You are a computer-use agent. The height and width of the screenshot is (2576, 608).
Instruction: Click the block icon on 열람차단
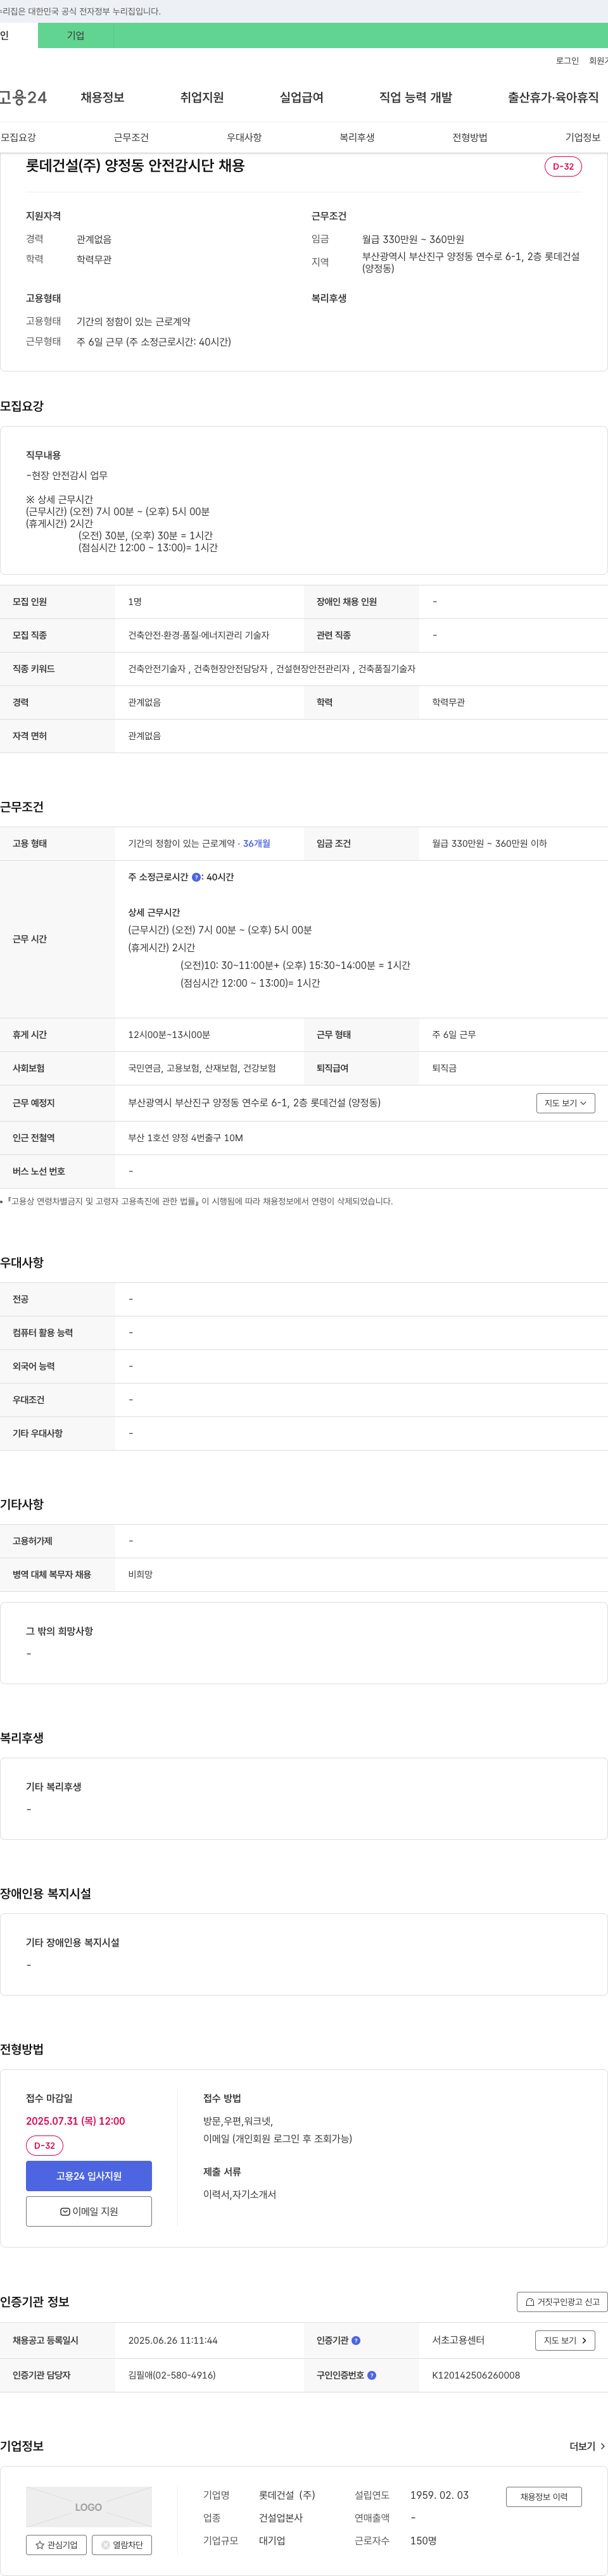point(106,2545)
